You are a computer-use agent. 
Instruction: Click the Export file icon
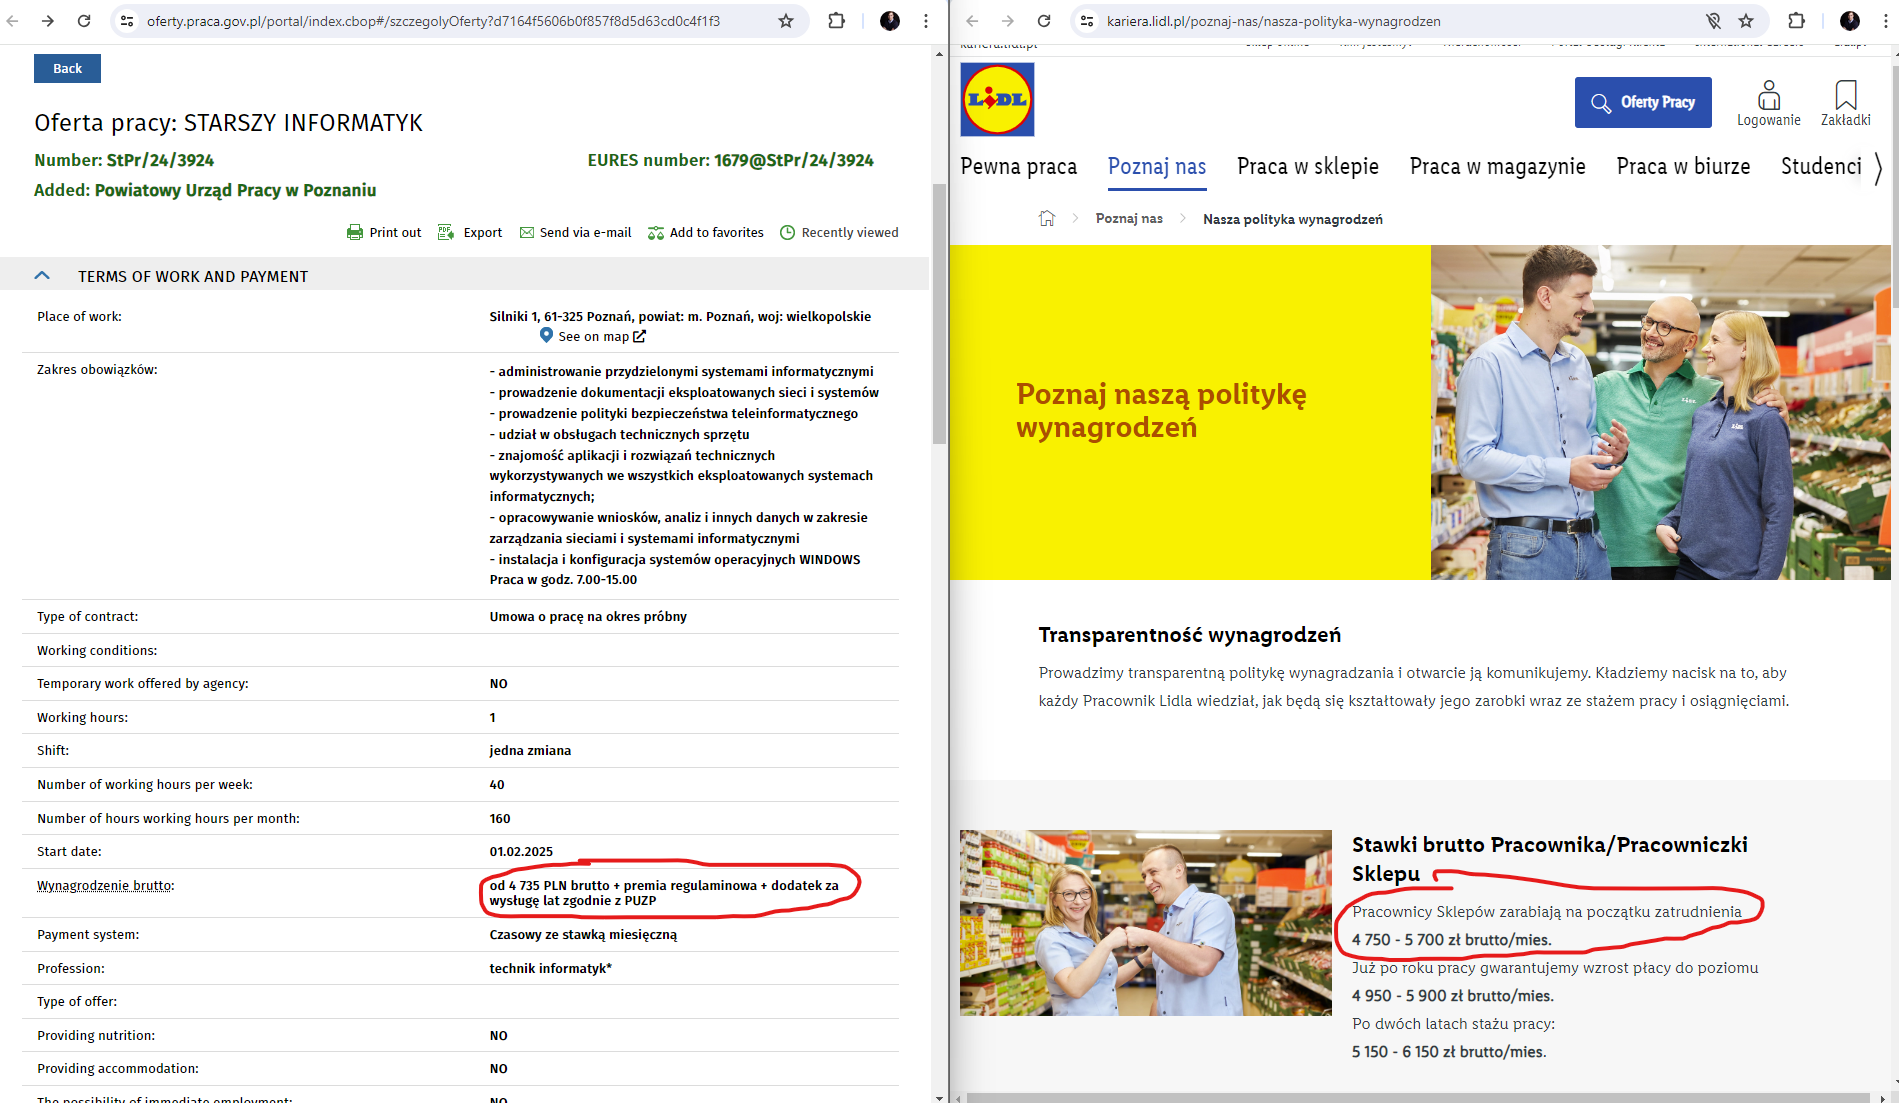tap(446, 233)
